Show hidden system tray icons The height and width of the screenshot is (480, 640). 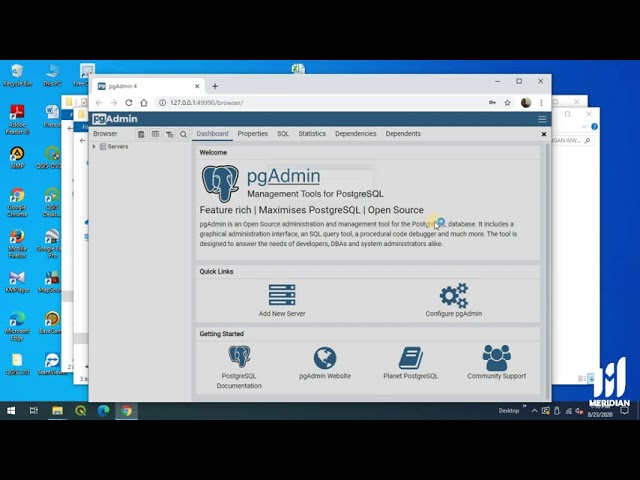534,411
